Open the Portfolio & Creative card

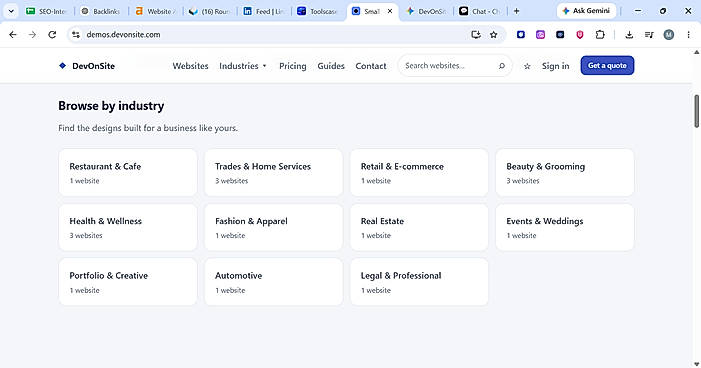(x=128, y=282)
